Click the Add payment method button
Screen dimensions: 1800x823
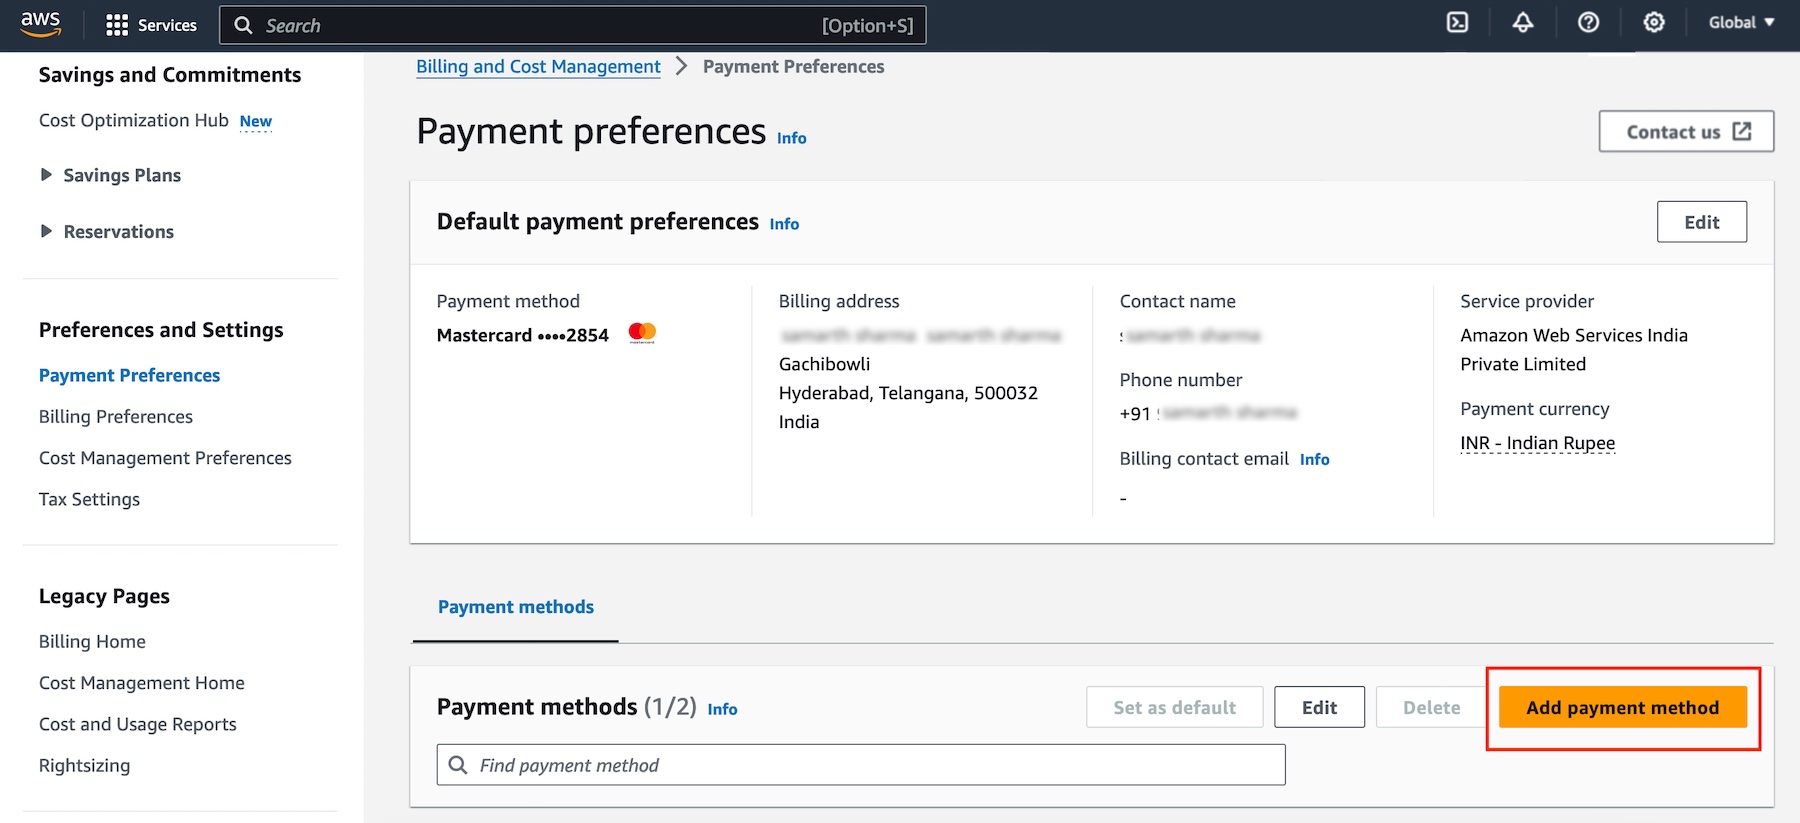[1622, 708]
